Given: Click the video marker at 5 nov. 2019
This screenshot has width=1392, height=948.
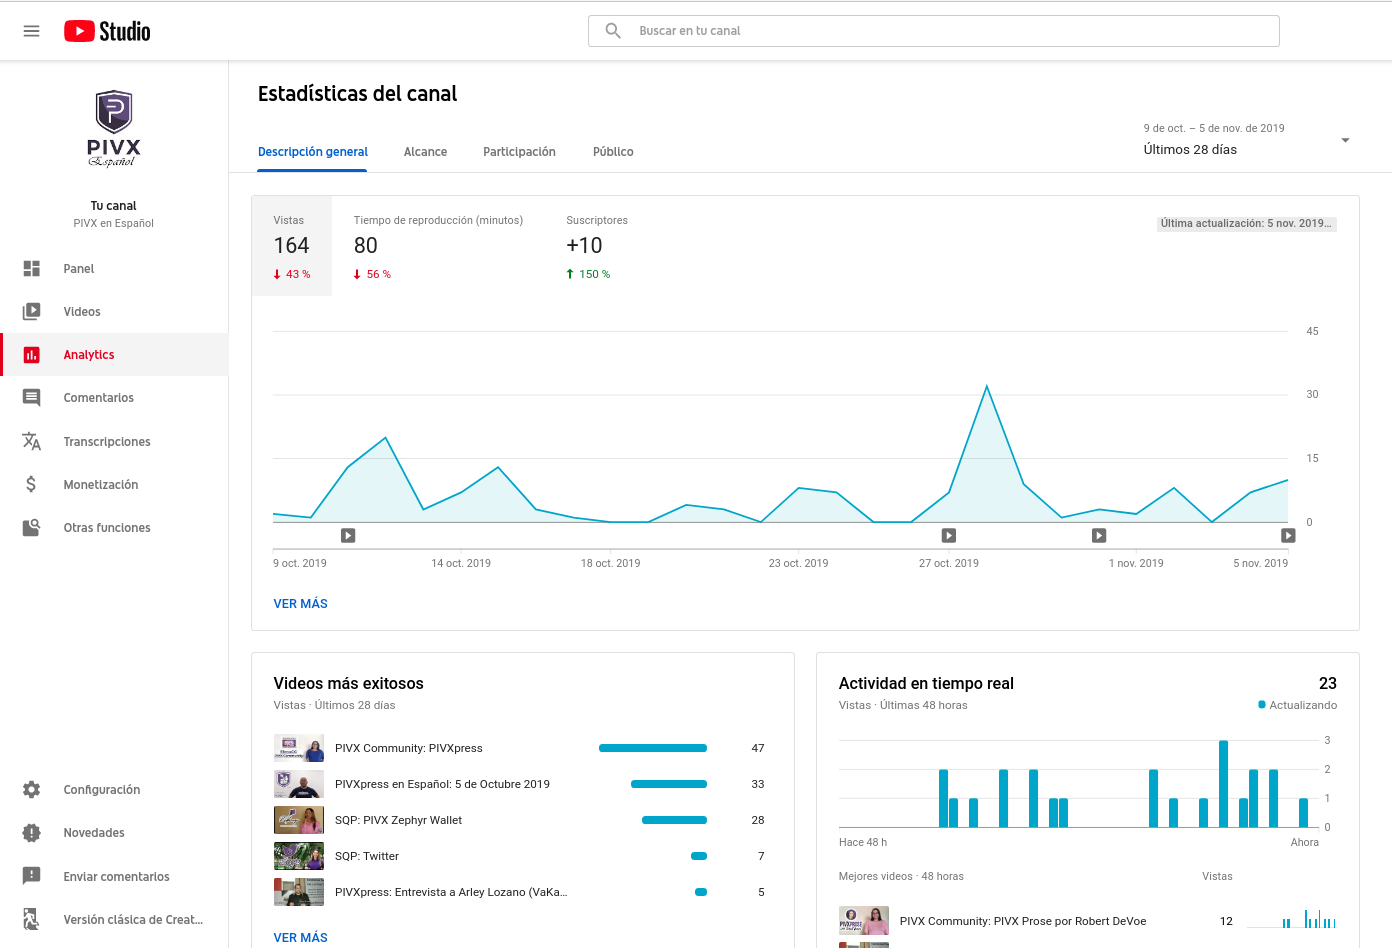Looking at the screenshot, I should [x=1288, y=535].
